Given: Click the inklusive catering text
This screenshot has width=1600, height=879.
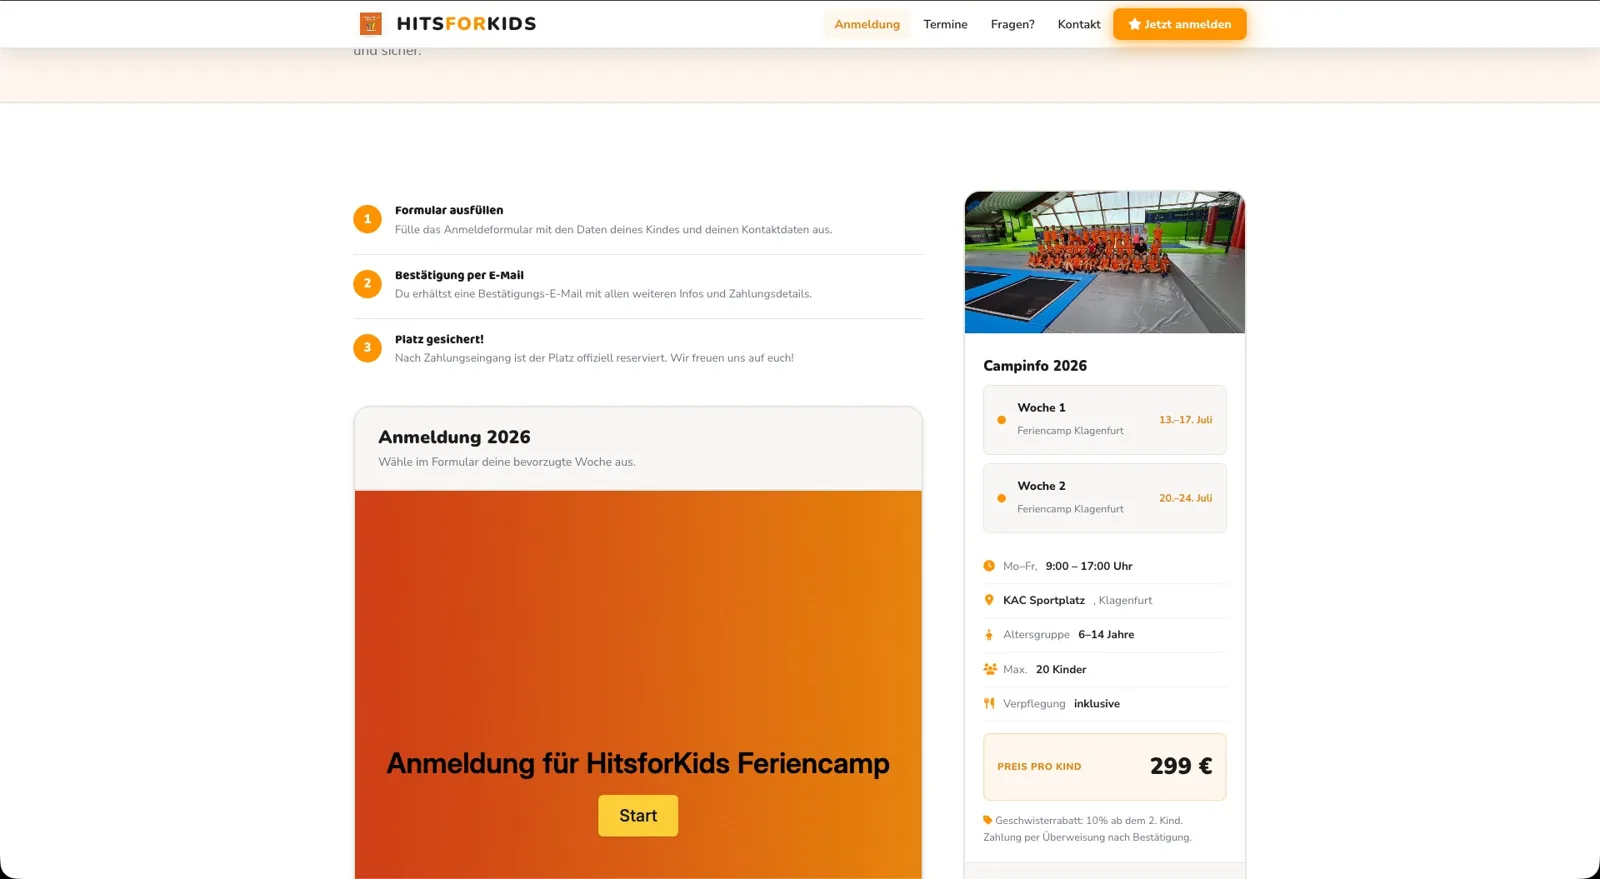Looking at the screenshot, I should coord(1097,704).
